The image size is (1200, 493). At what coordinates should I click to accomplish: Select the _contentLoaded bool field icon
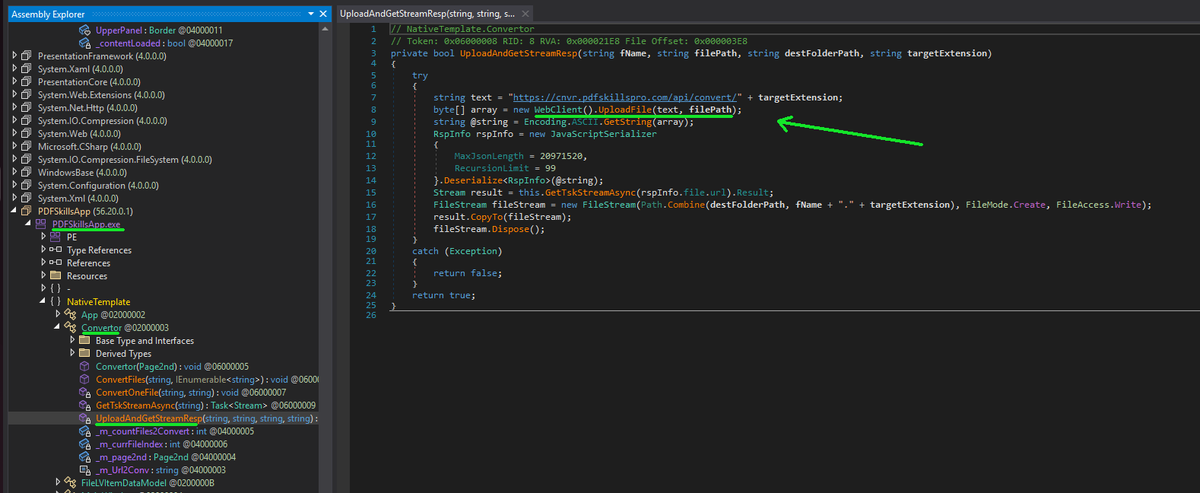click(x=84, y=43)
